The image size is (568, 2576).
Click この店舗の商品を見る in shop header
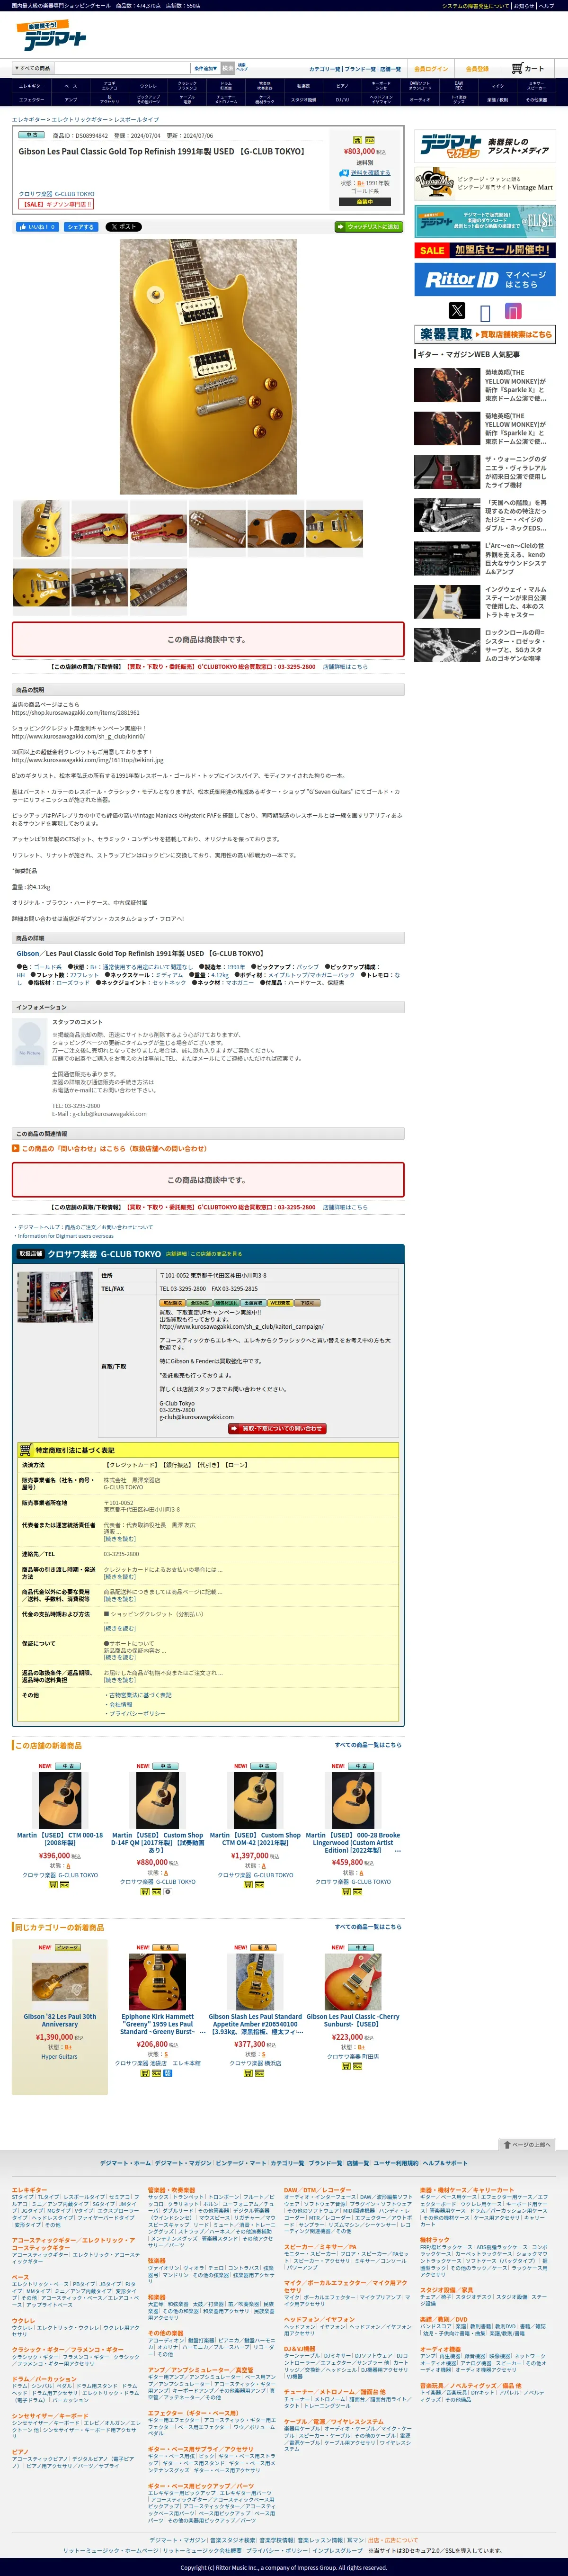[216, 1254]
